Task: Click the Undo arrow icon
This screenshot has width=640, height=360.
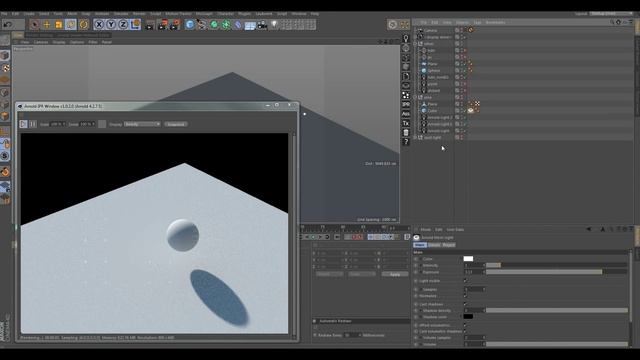Action: click(7, 24)
